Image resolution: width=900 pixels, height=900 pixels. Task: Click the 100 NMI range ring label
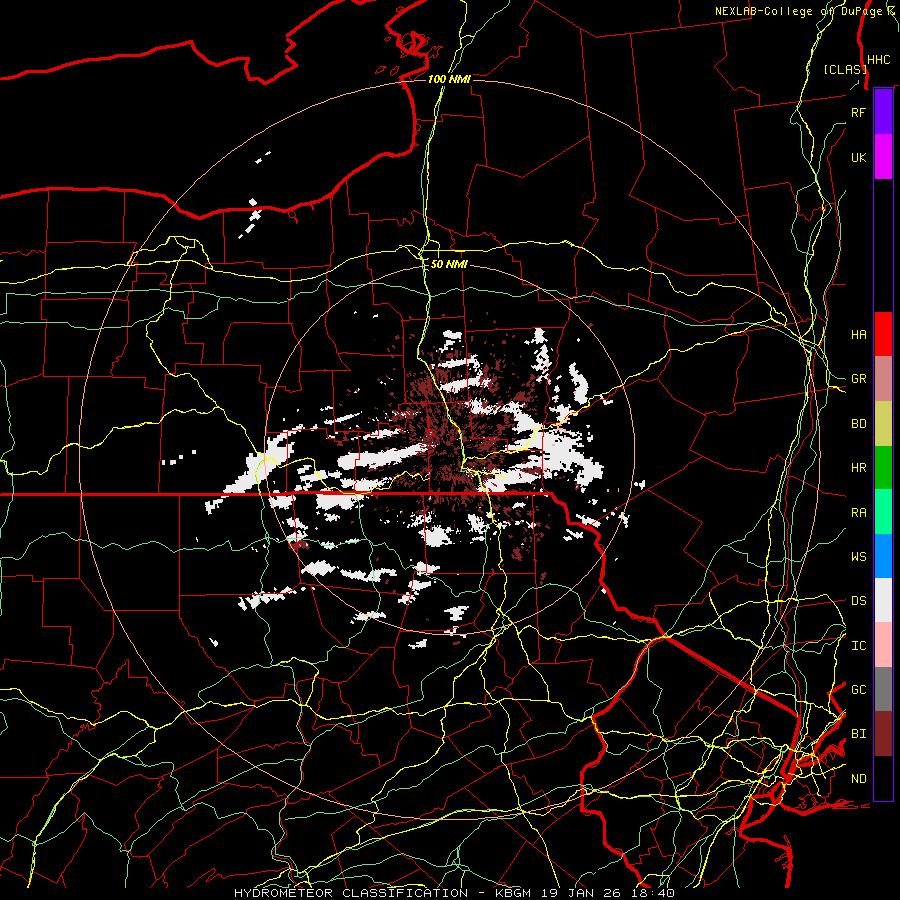tap(449, 79)
